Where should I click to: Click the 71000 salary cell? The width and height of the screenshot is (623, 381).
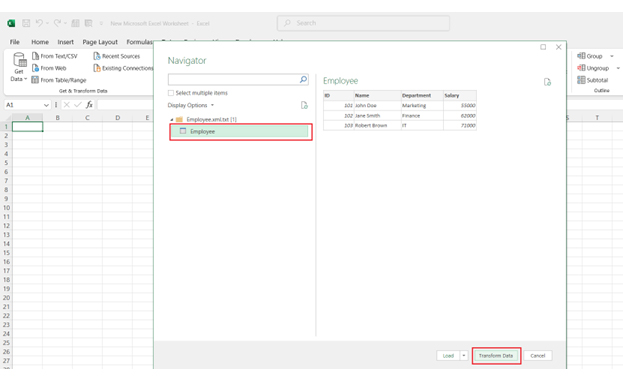460,126
